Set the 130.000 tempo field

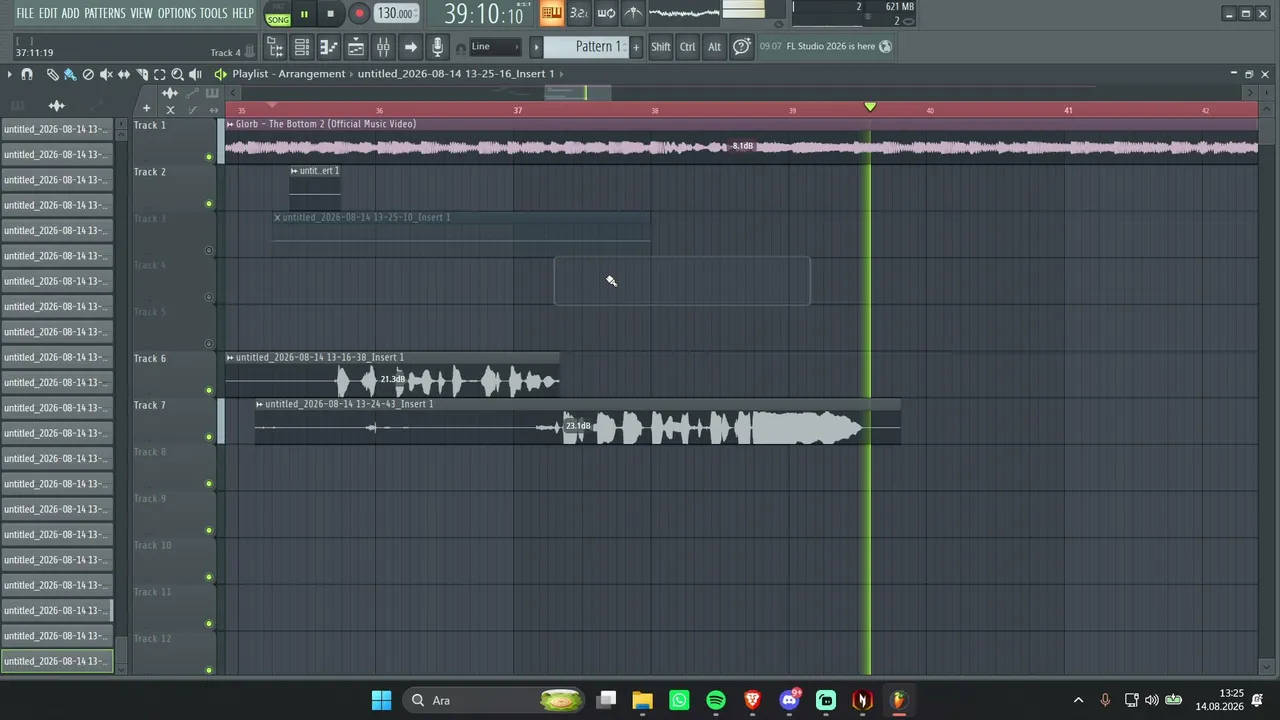396,14
